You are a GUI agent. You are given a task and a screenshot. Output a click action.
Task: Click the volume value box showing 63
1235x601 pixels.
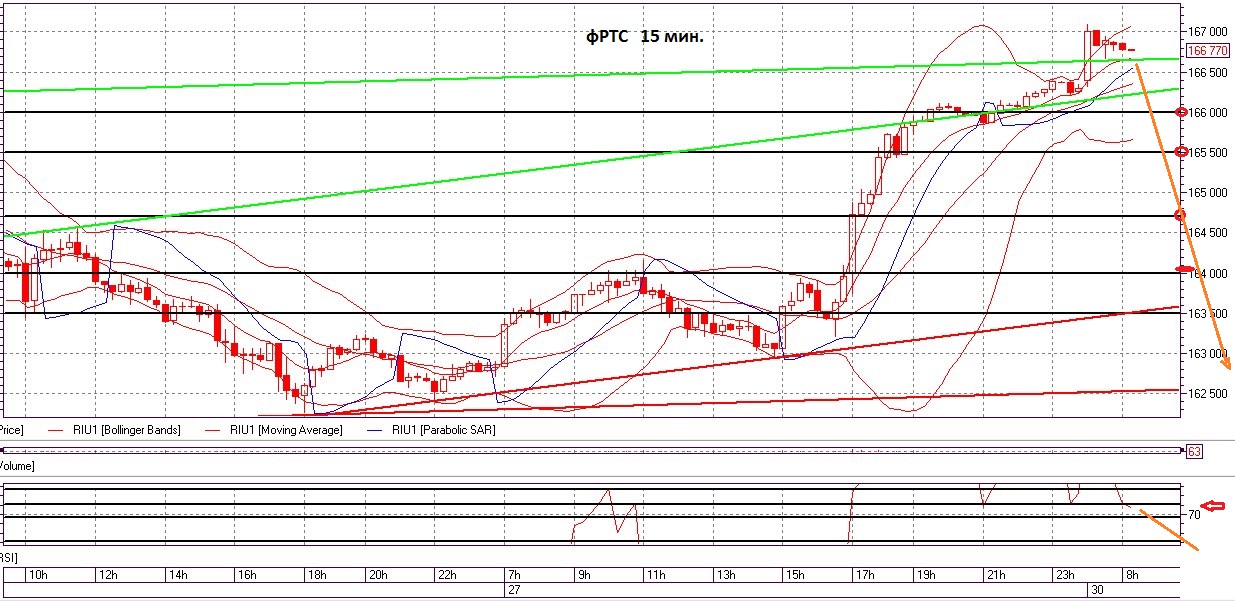point(1194,452)
